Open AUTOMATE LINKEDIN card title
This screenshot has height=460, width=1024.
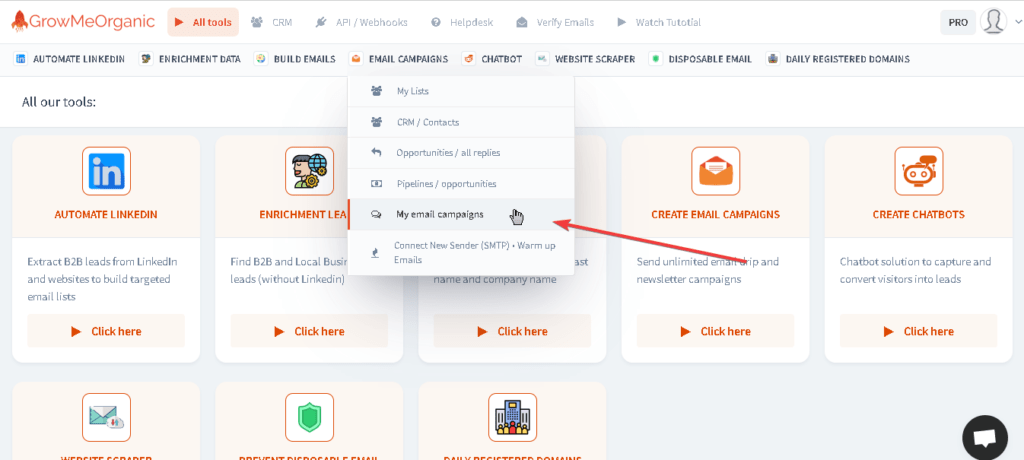106,214
